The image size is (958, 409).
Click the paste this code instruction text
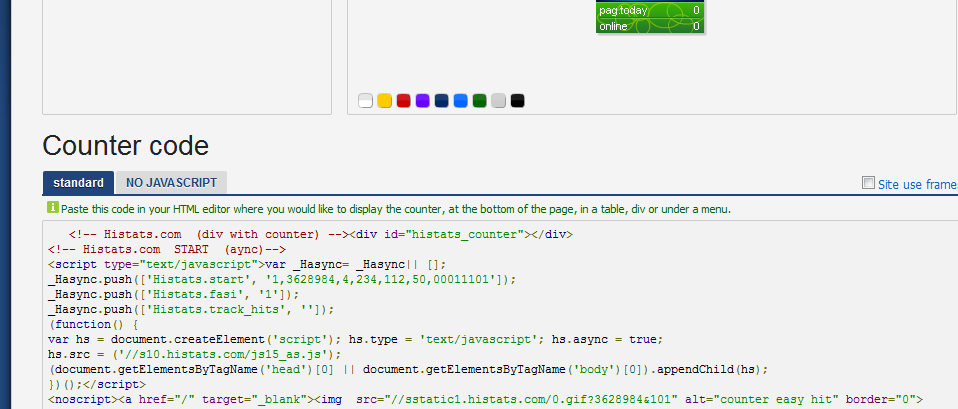pyautogui.click(x=396, y=209)
